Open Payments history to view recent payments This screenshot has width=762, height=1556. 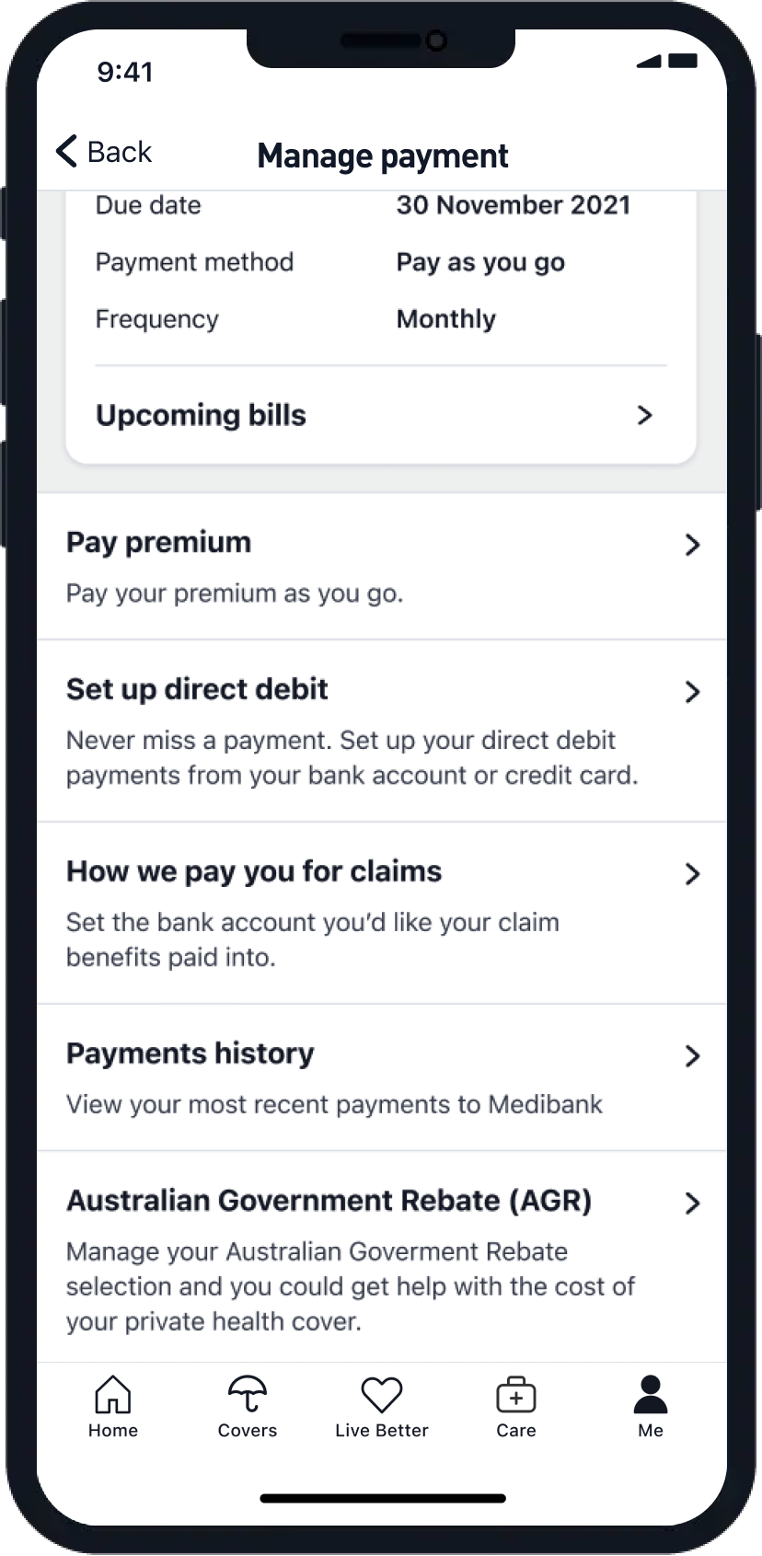pos(190,1053)
